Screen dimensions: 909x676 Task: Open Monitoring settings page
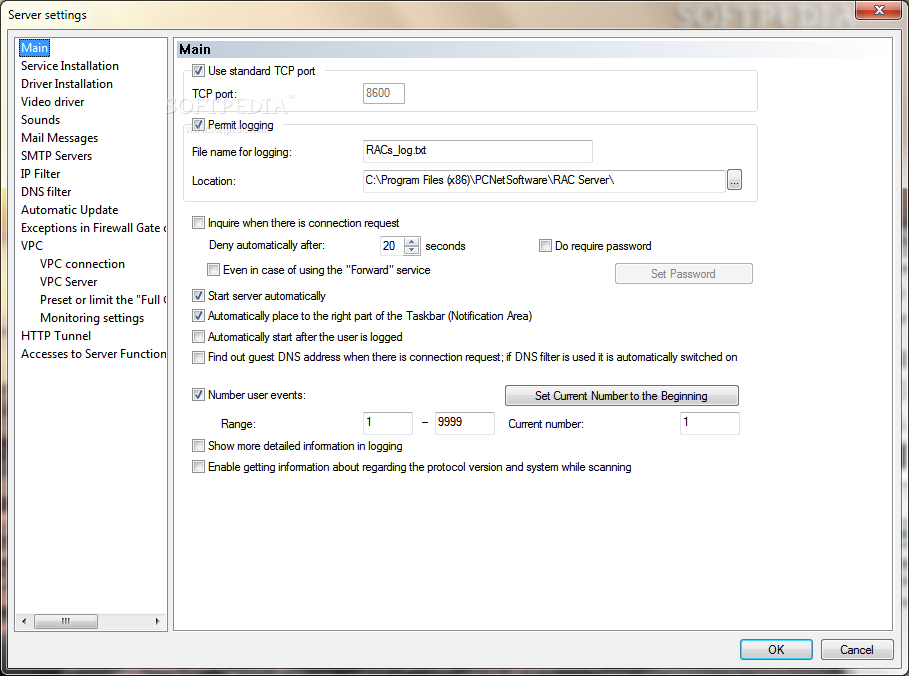92,318
